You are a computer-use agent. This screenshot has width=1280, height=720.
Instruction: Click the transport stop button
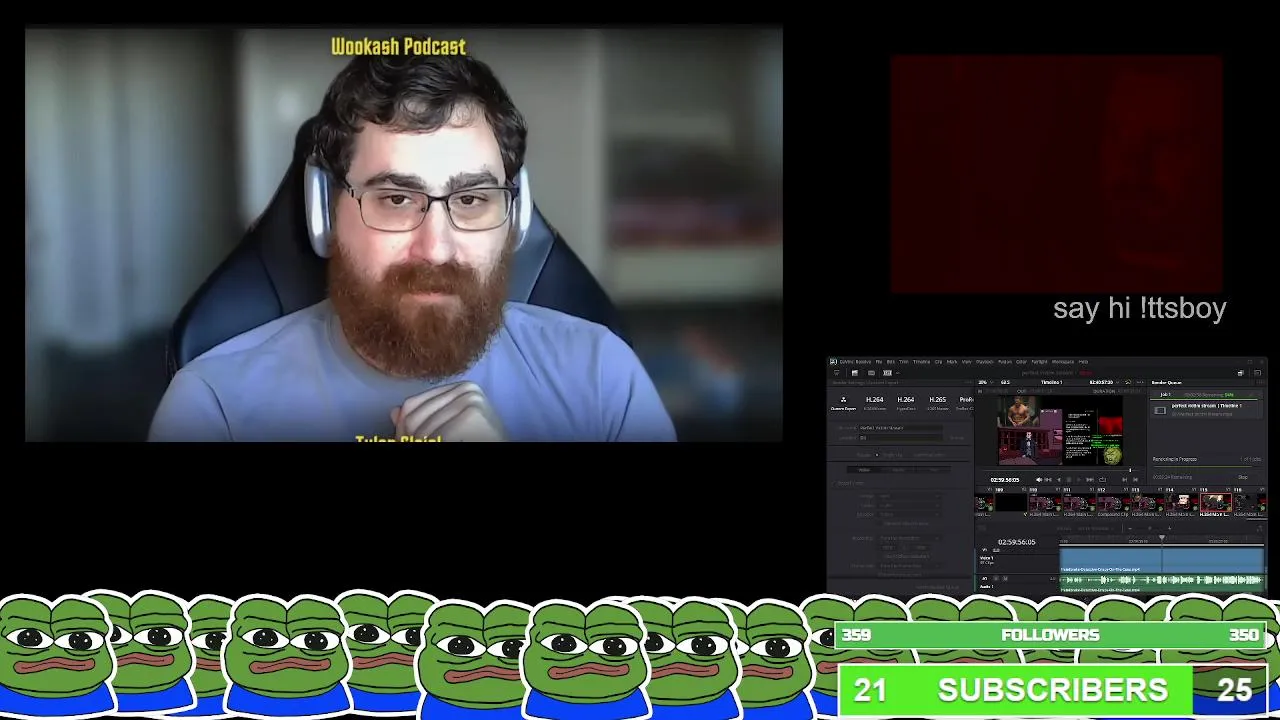click(1069, 480)
